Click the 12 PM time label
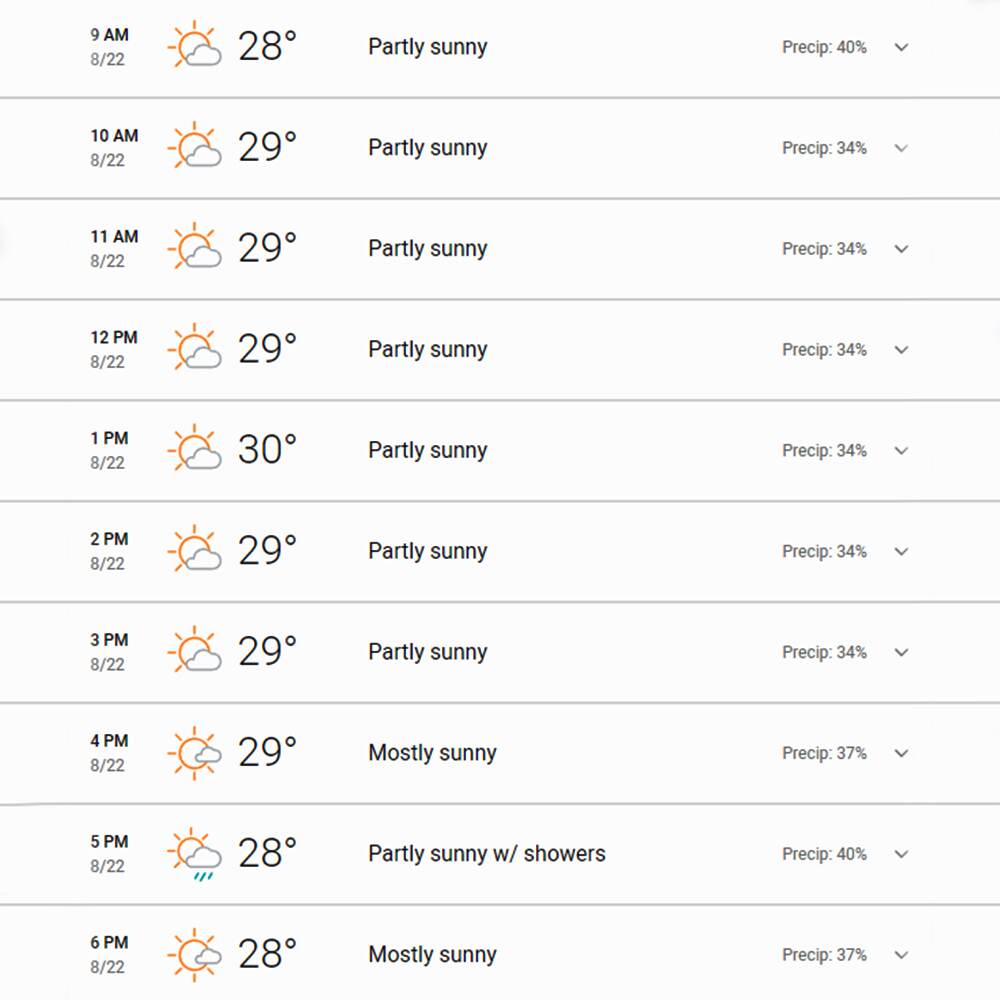 coord(114,337)
